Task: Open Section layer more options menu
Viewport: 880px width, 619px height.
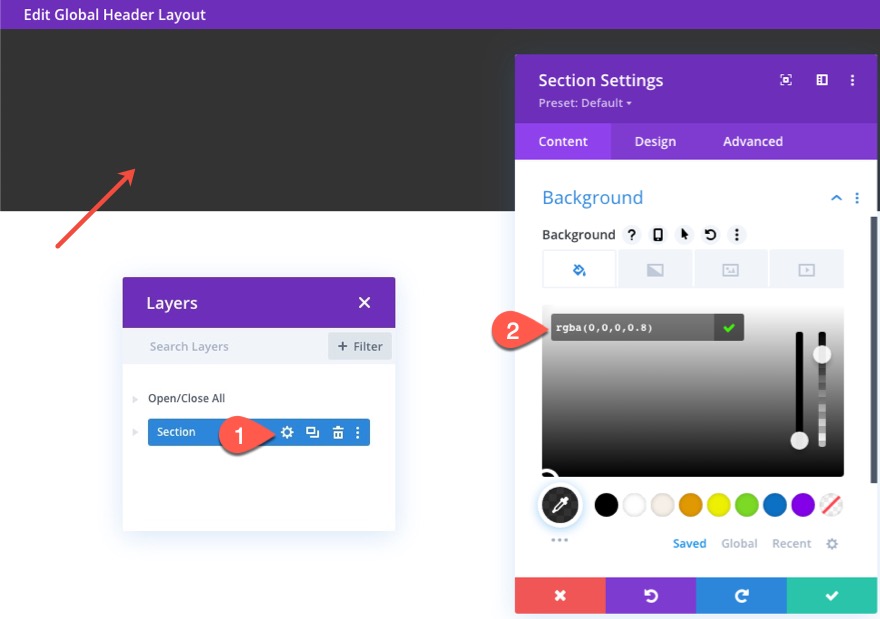Action: point(358,432)
